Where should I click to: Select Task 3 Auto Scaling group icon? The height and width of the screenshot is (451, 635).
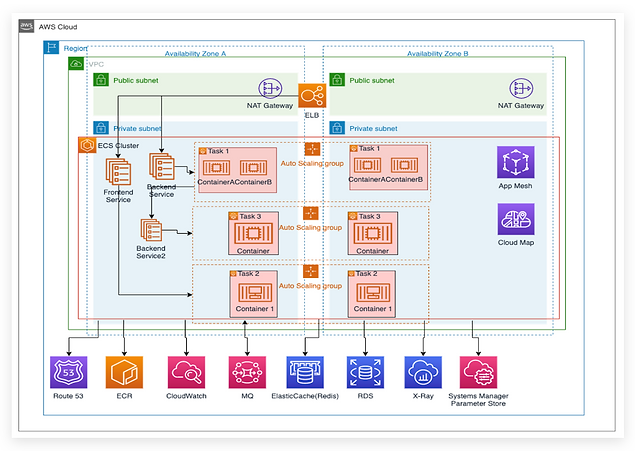tap(311, 213)
